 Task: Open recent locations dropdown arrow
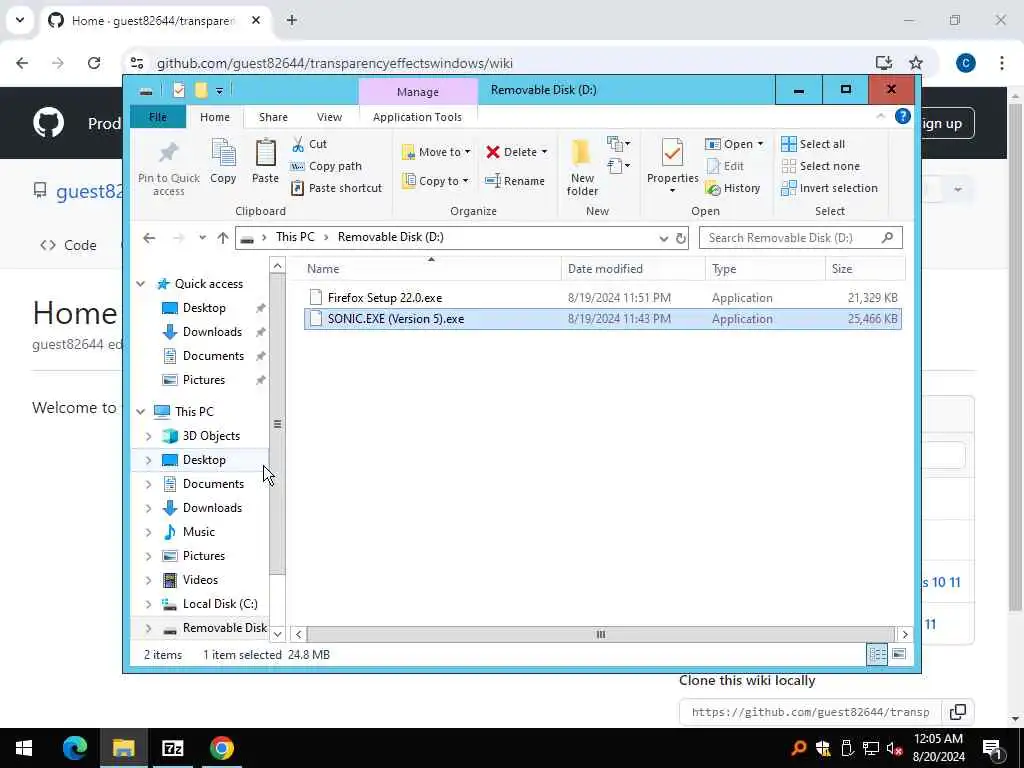(202, 238)
